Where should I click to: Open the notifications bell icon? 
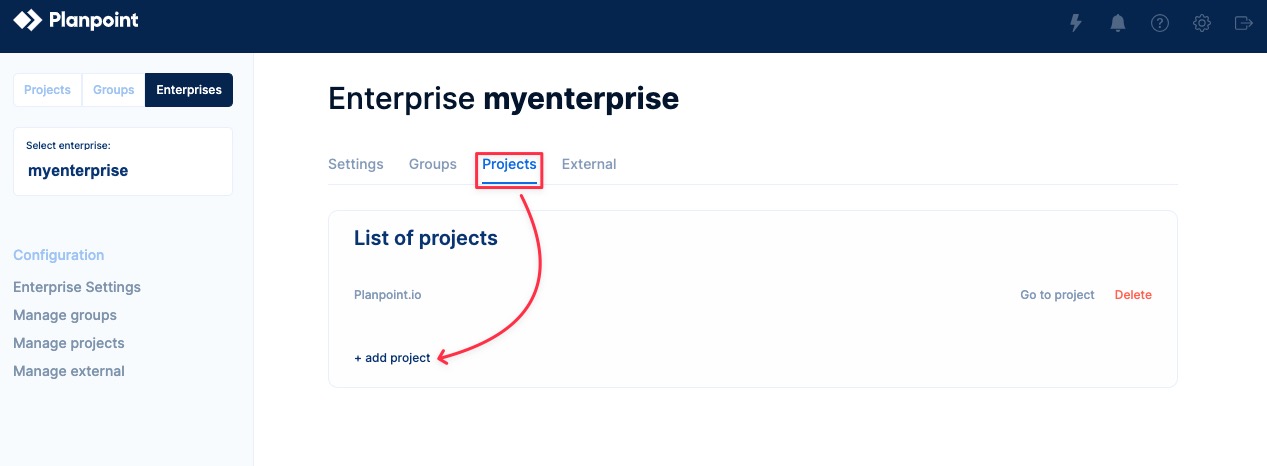(1118, 23)
